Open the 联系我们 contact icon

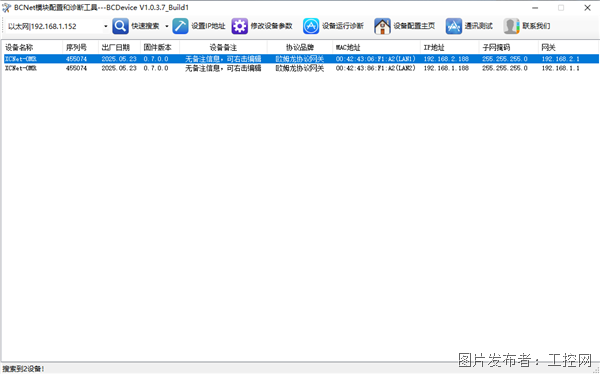(x=511, y=26)
